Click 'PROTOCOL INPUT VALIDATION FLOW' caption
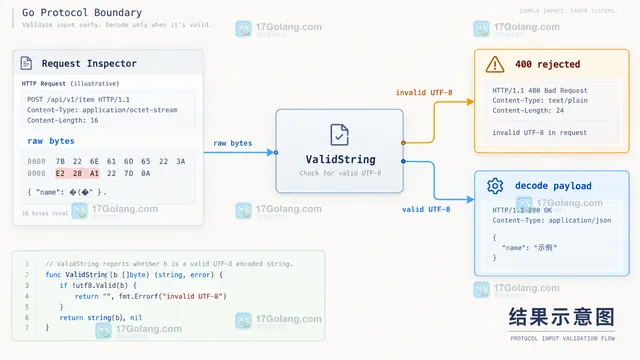Image resolution: width=640 pixels, height=360 pixels. click(x=562, y=338)
